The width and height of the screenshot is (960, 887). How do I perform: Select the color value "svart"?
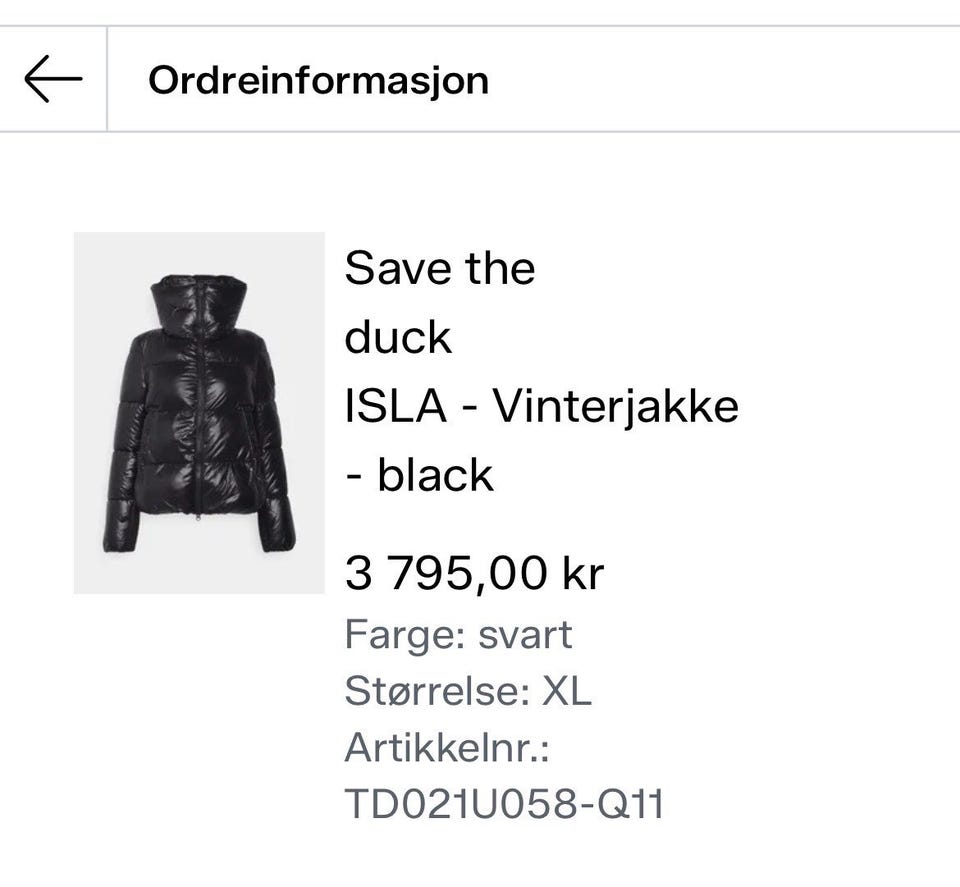[525, 636]
